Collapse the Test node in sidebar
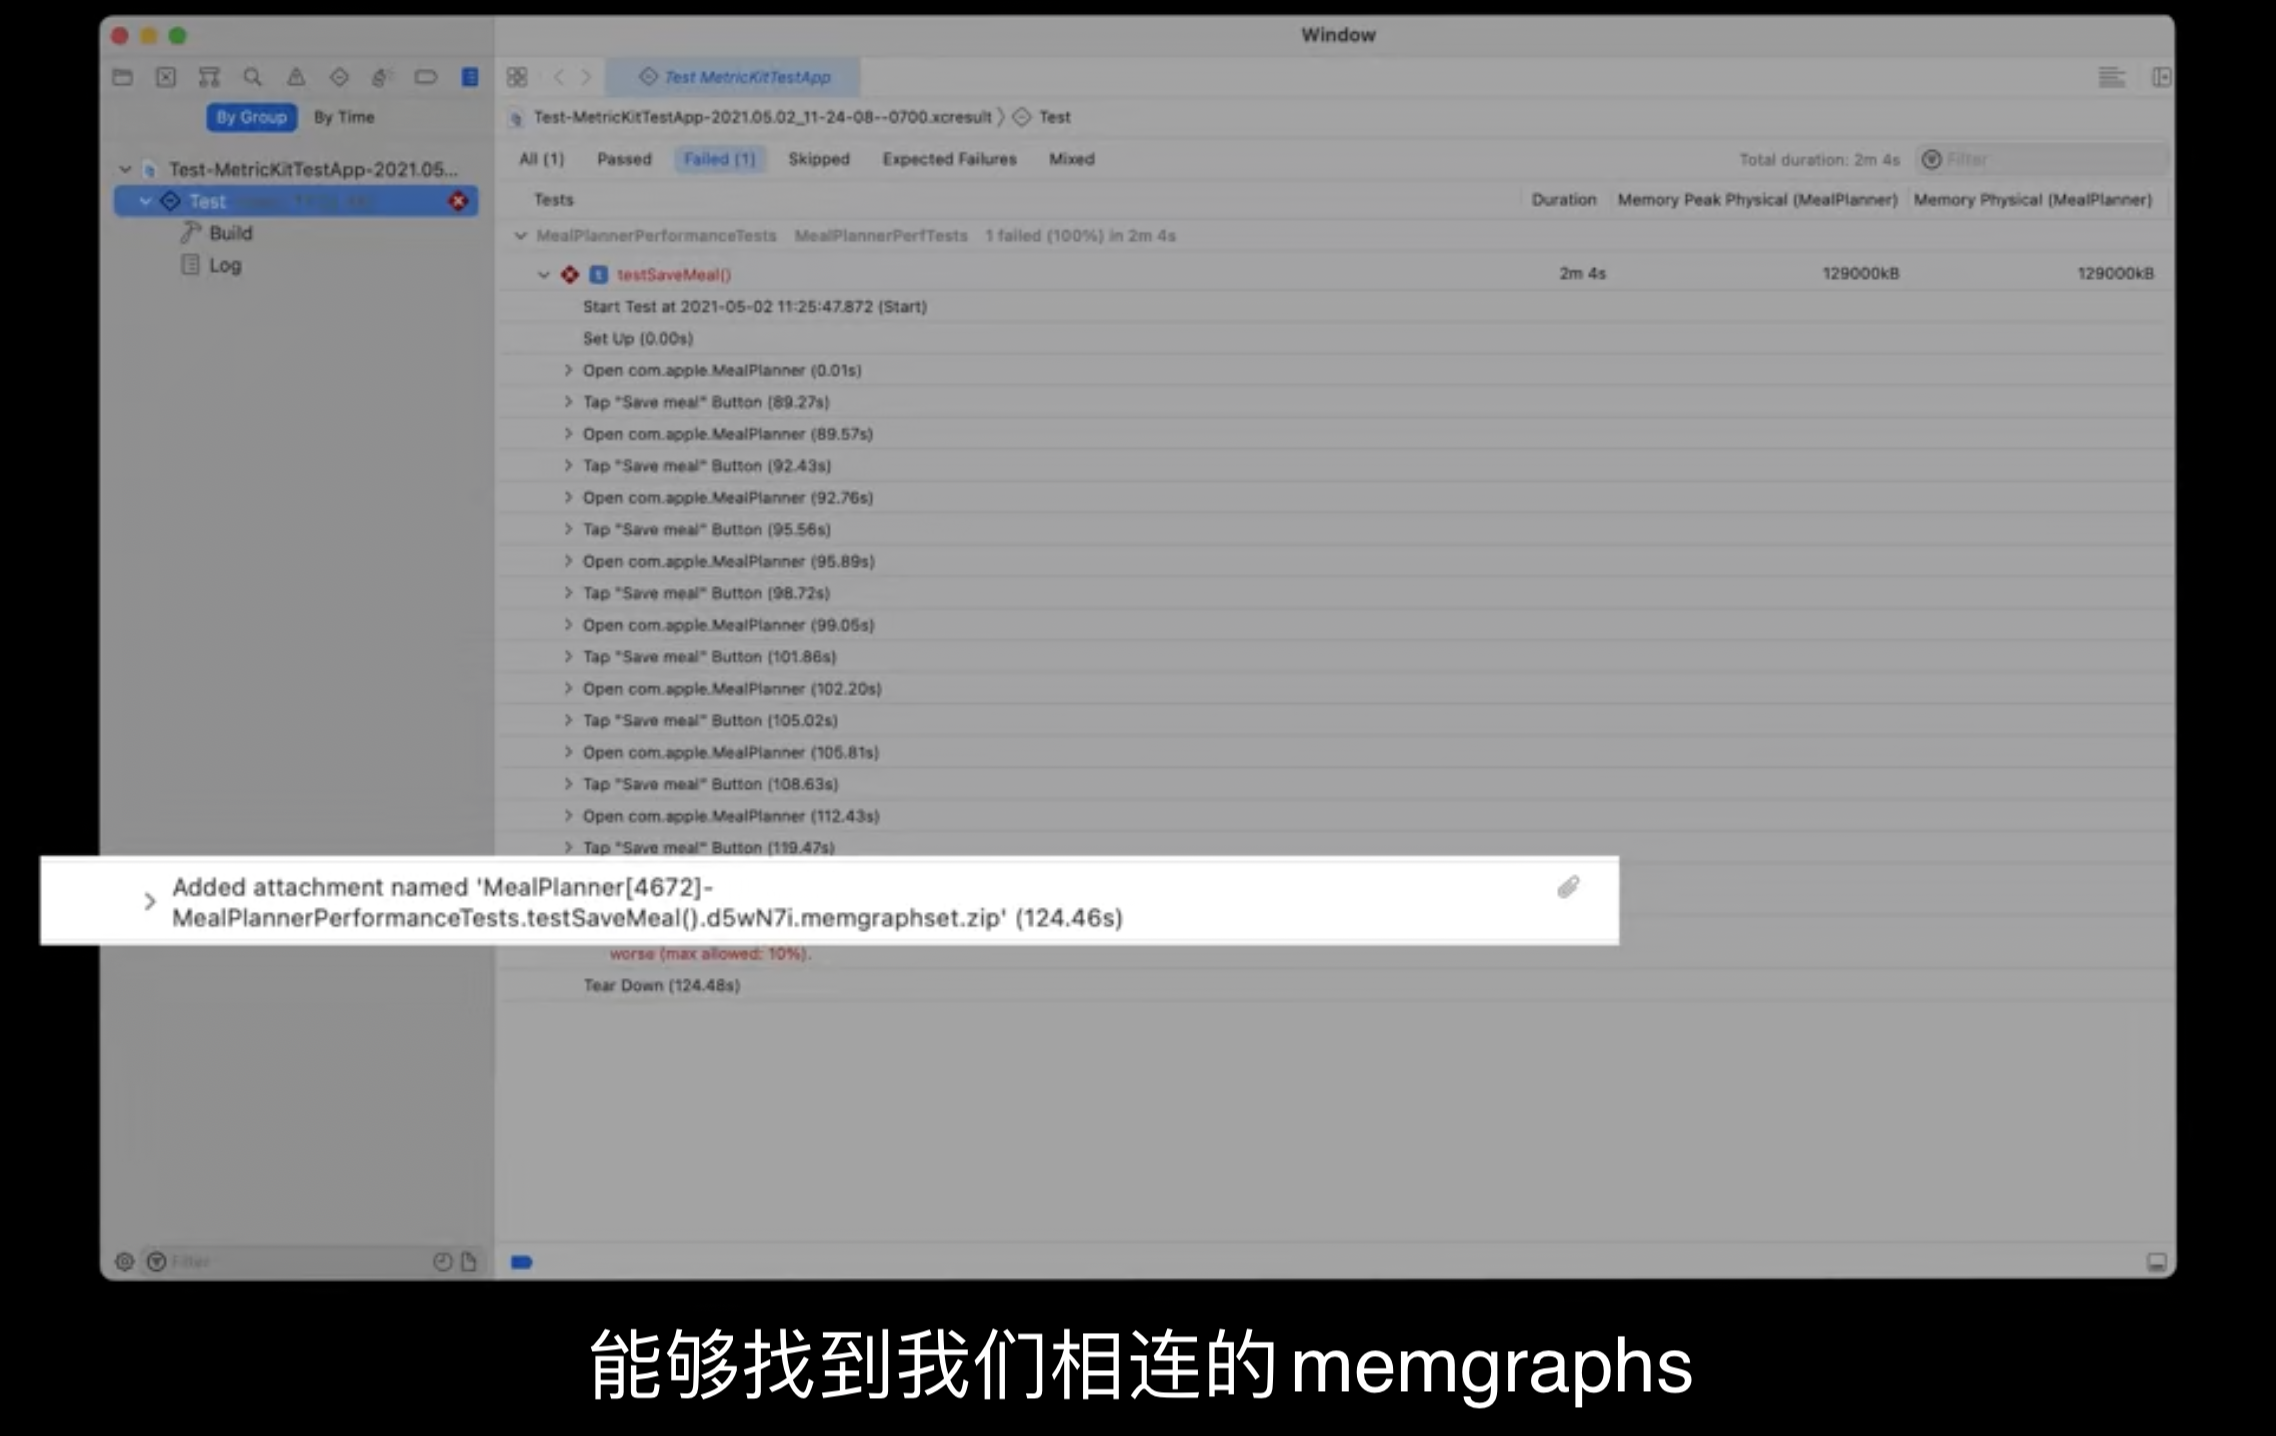 (x=146, y=201)
